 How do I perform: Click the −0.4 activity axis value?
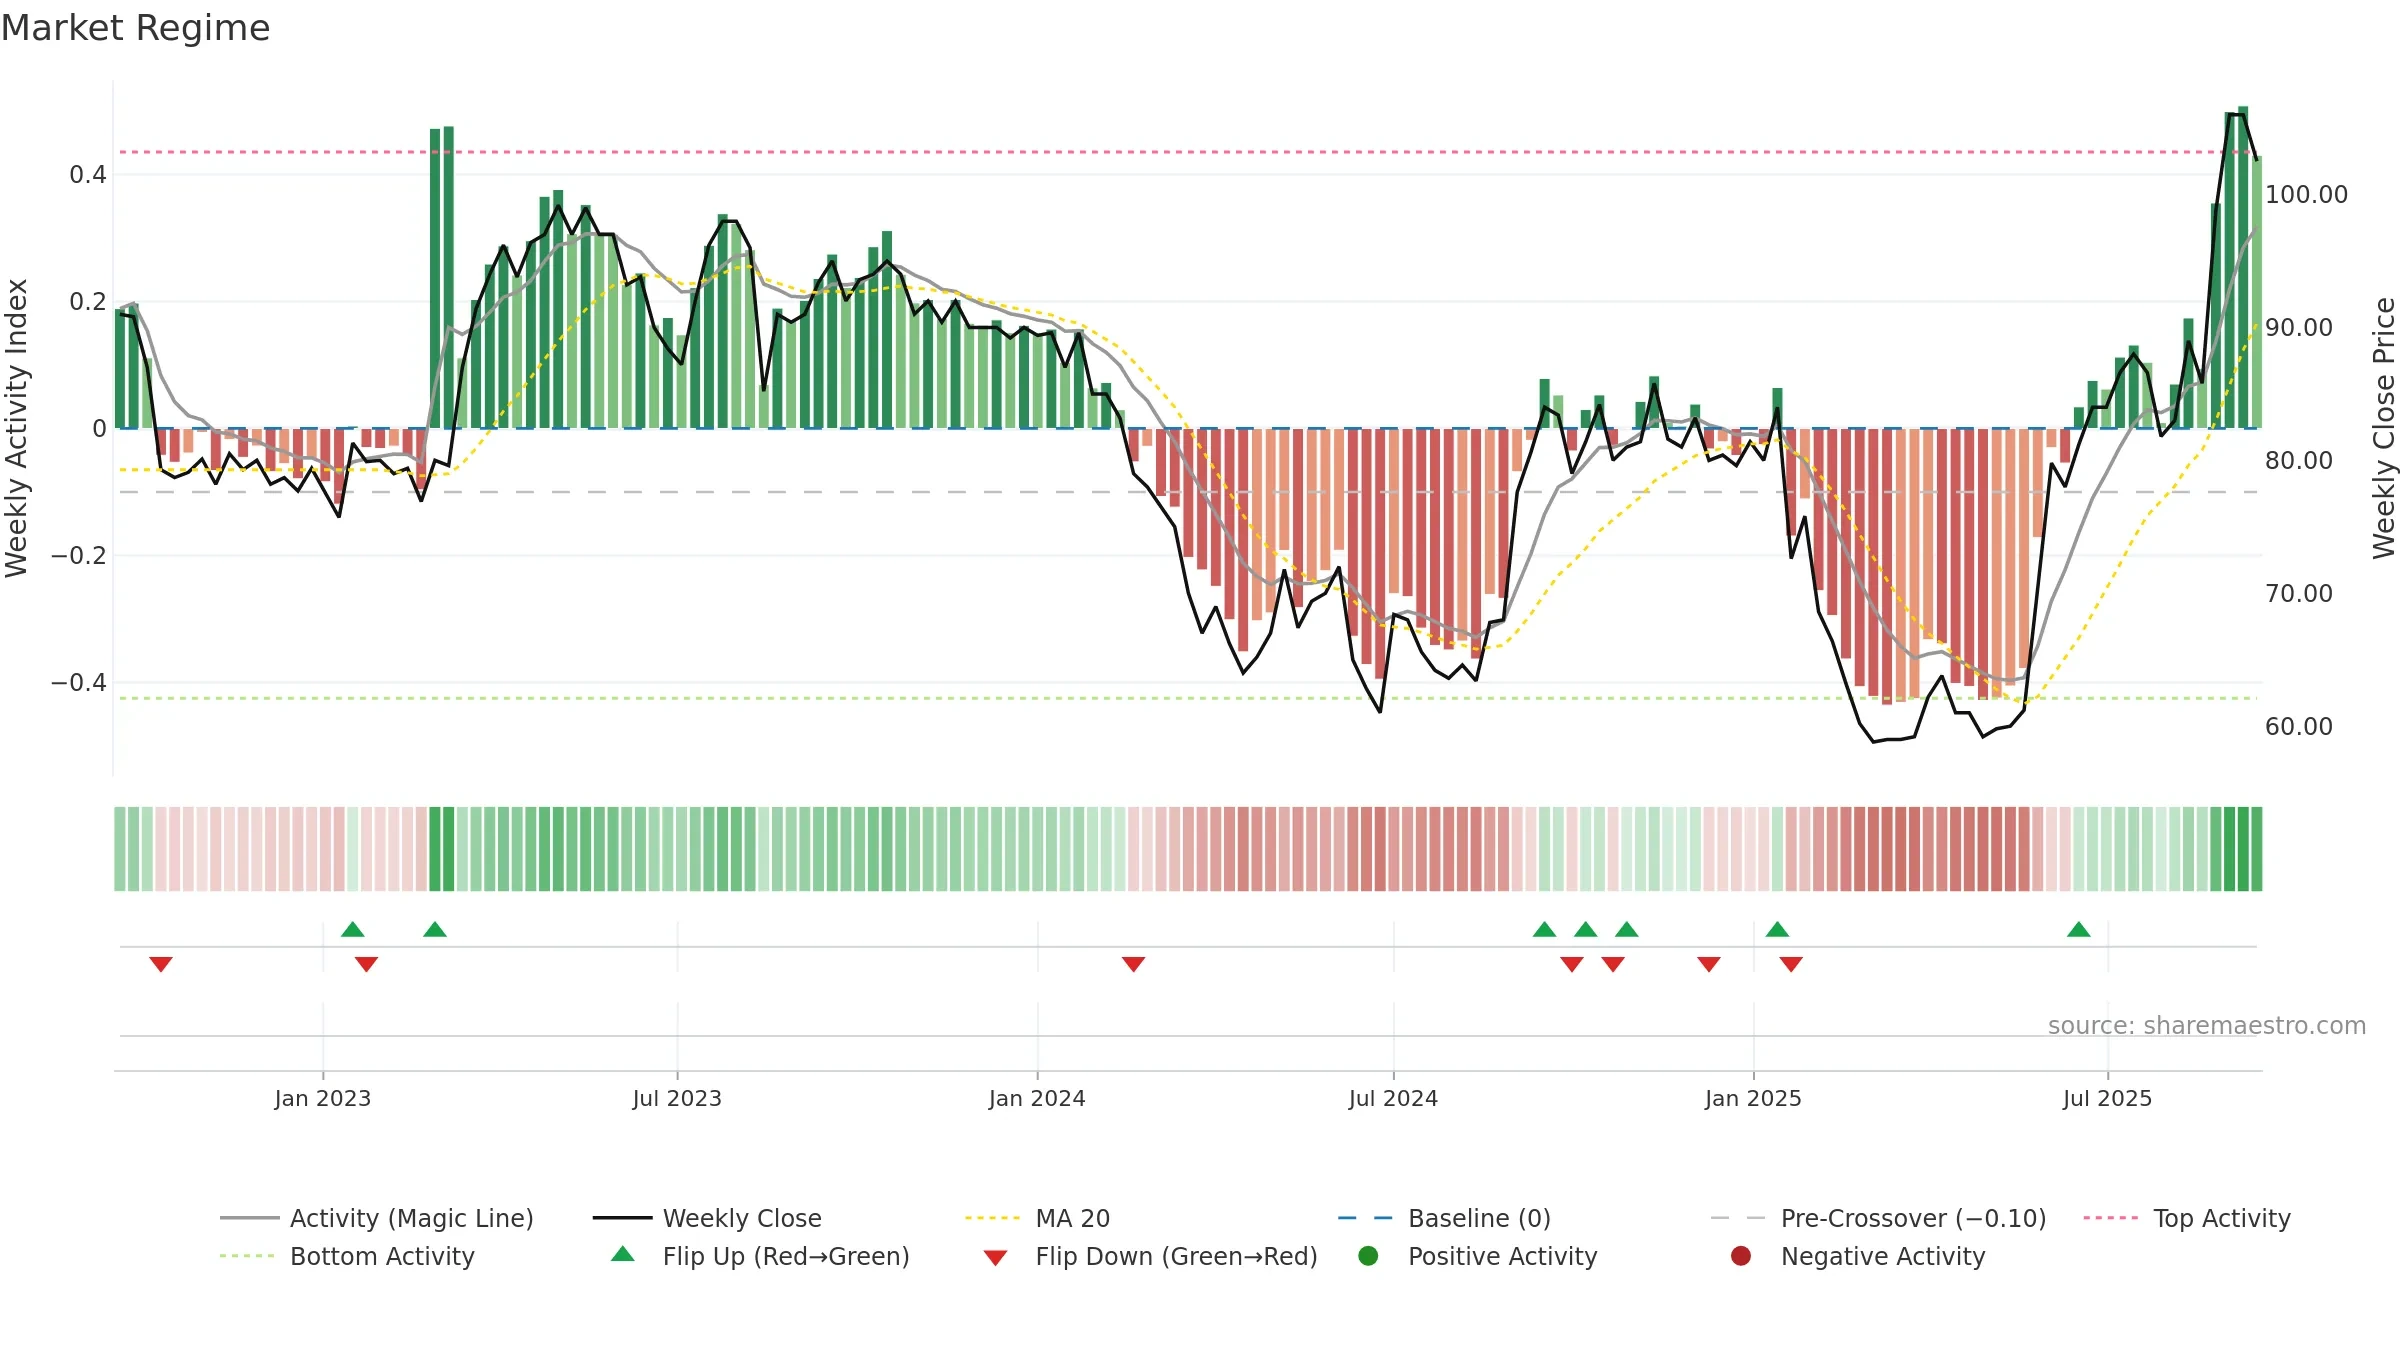point(79,682)
